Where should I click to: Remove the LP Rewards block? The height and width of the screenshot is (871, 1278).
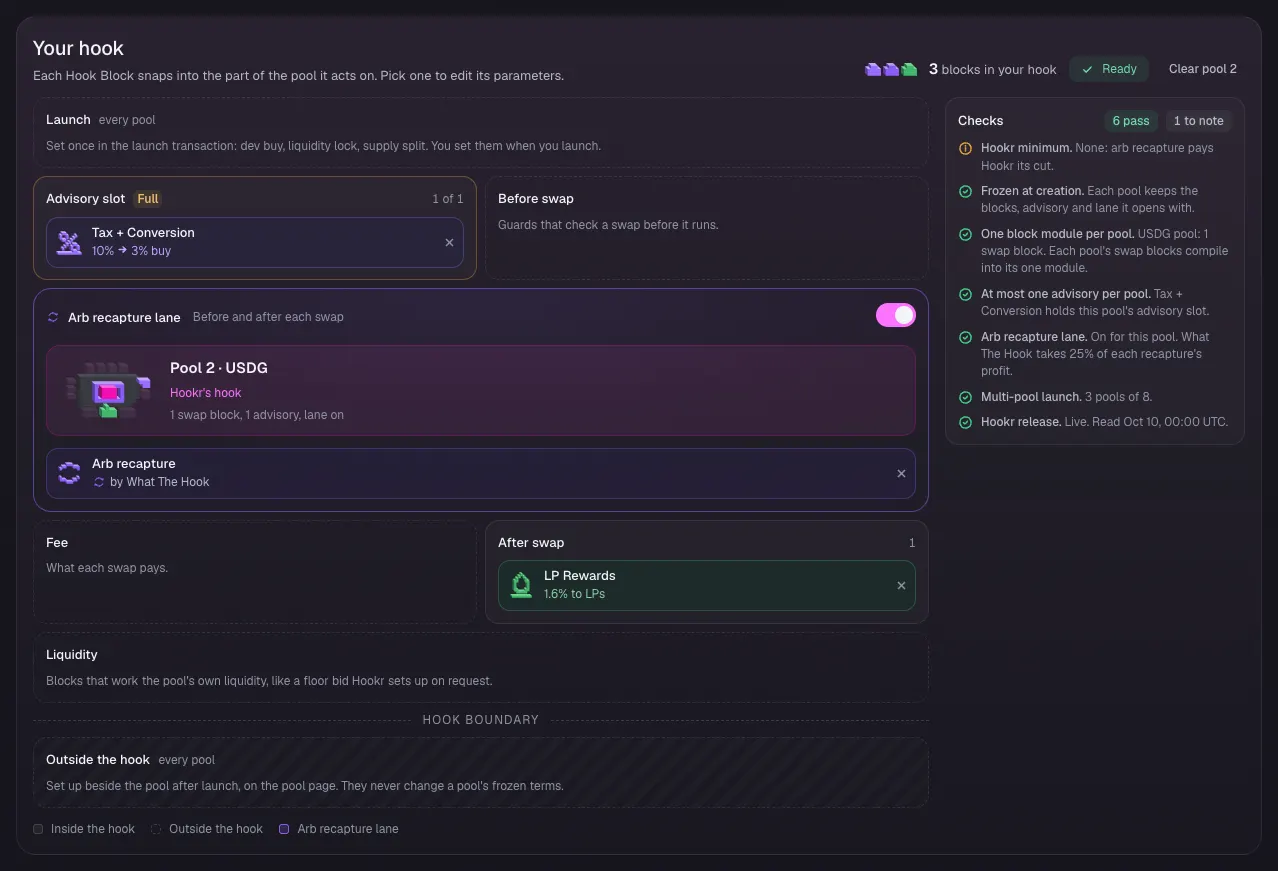pyautogui.click(x=901, y=585)
